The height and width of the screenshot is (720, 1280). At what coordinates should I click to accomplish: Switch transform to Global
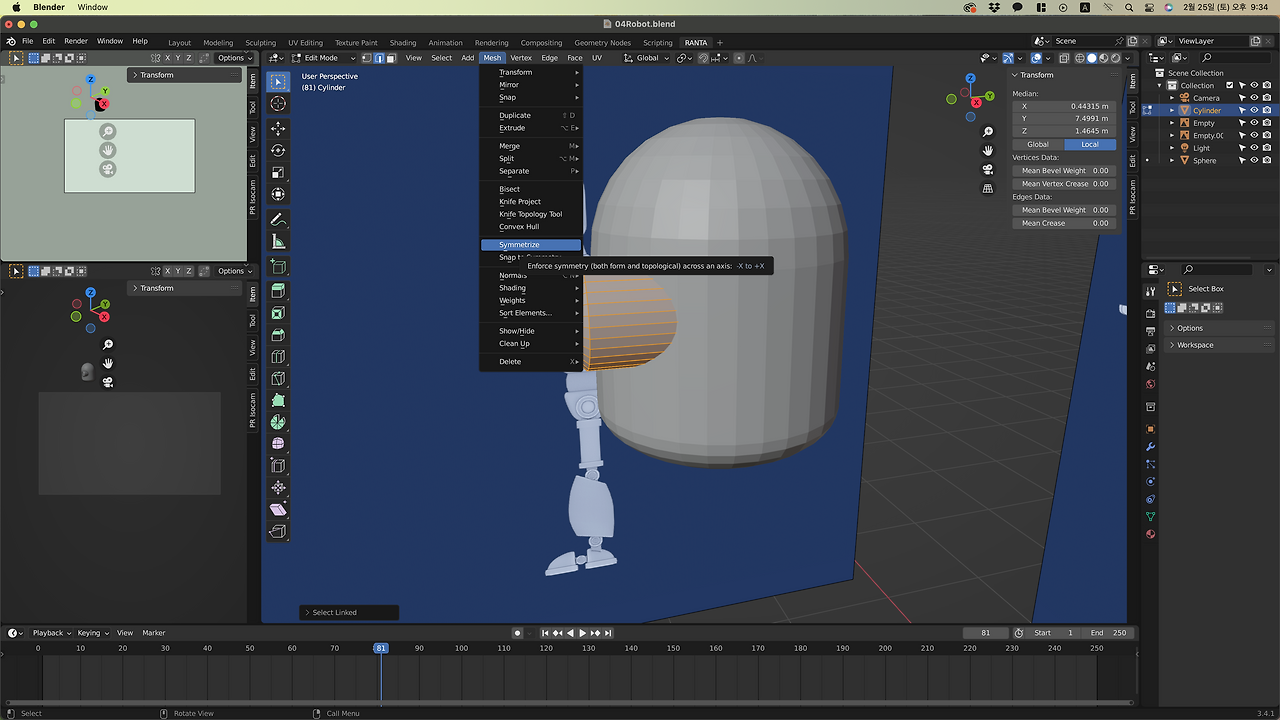pyautogui.click(x=1038, y=144)
